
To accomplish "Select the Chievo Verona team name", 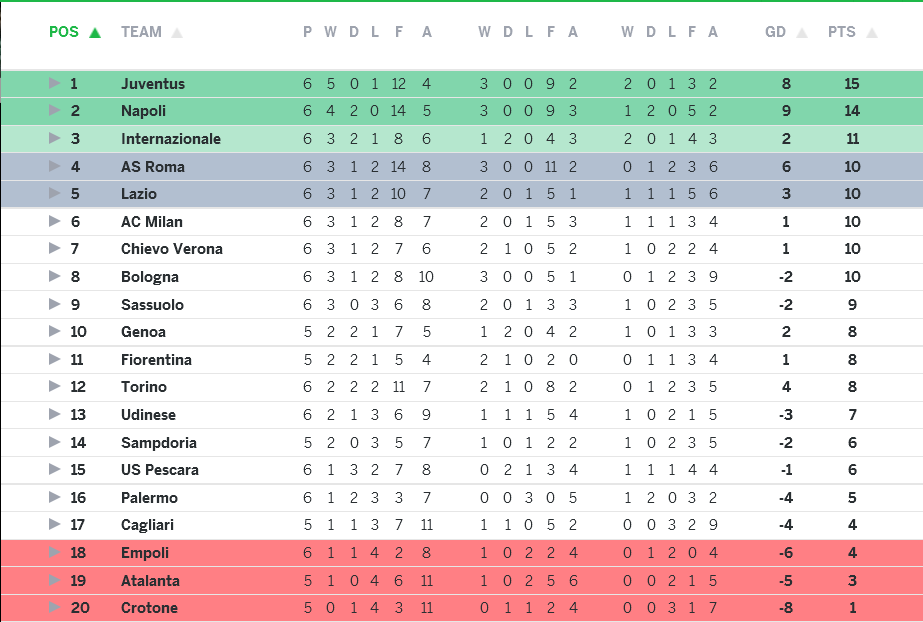I will (172, 249).
